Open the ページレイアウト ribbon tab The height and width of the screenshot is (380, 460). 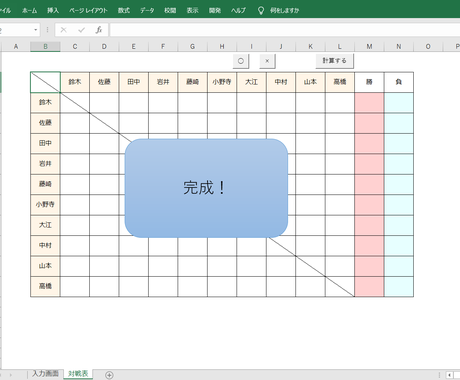[x=88, y=10]
